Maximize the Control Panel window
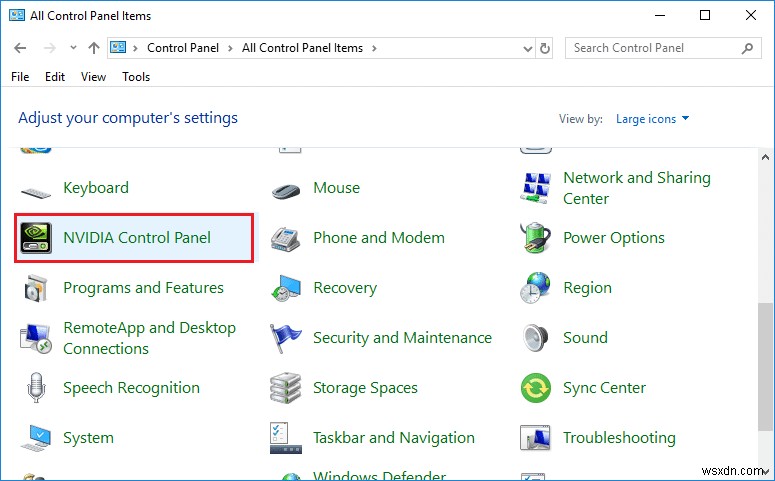Image resolution: width=775 pixels, height=481 pixels. click(x=705, y=15)
